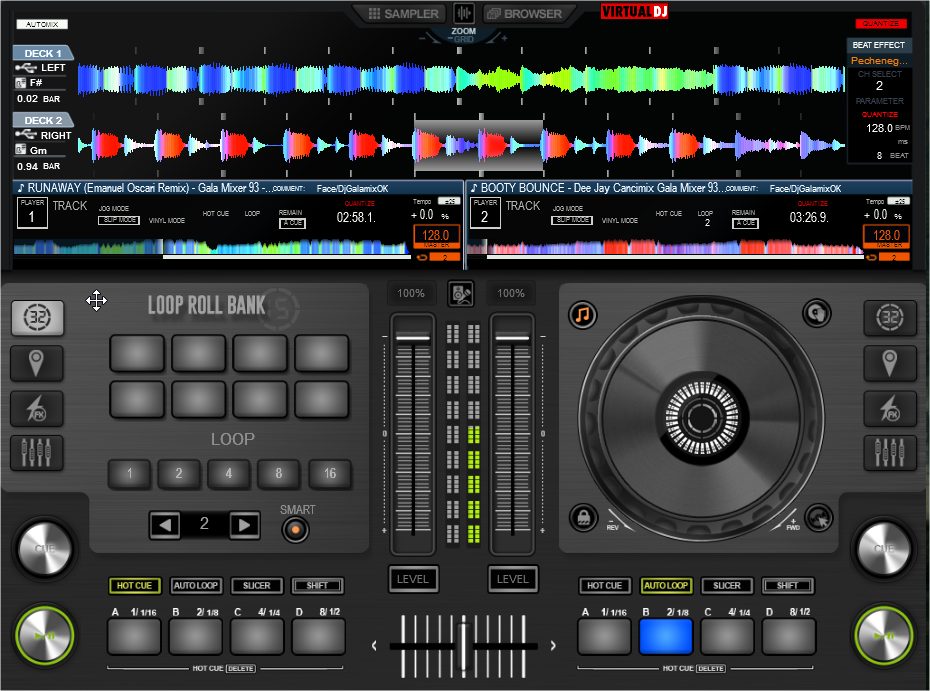Select the 32-beat loop icon on right deck
The image size is (930, 691).
(x=891, y=317)
